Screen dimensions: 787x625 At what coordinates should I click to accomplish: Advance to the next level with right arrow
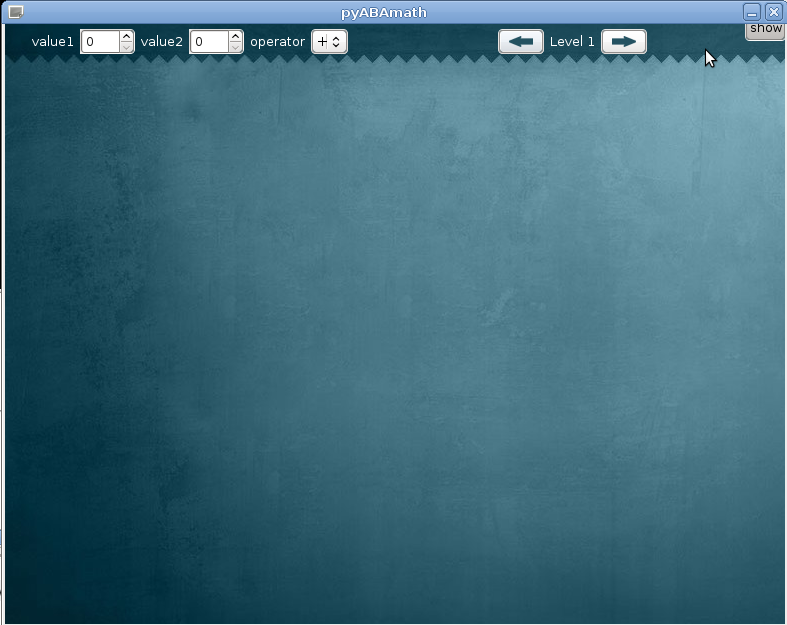click(623, 42)
